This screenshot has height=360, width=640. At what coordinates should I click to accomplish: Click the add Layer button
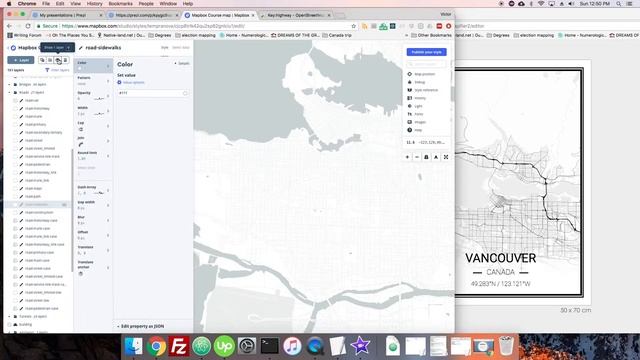point(21,60)
